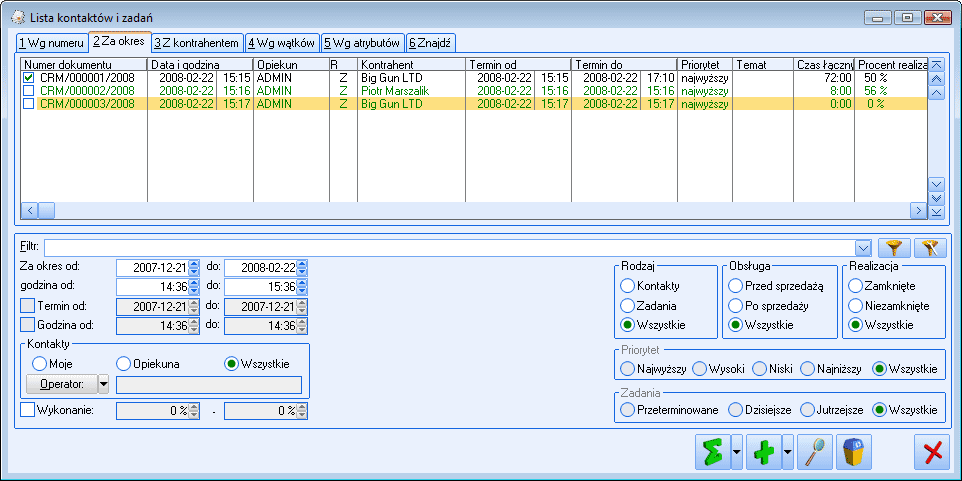Check the box for CRM/000003/2008 row

29,104
